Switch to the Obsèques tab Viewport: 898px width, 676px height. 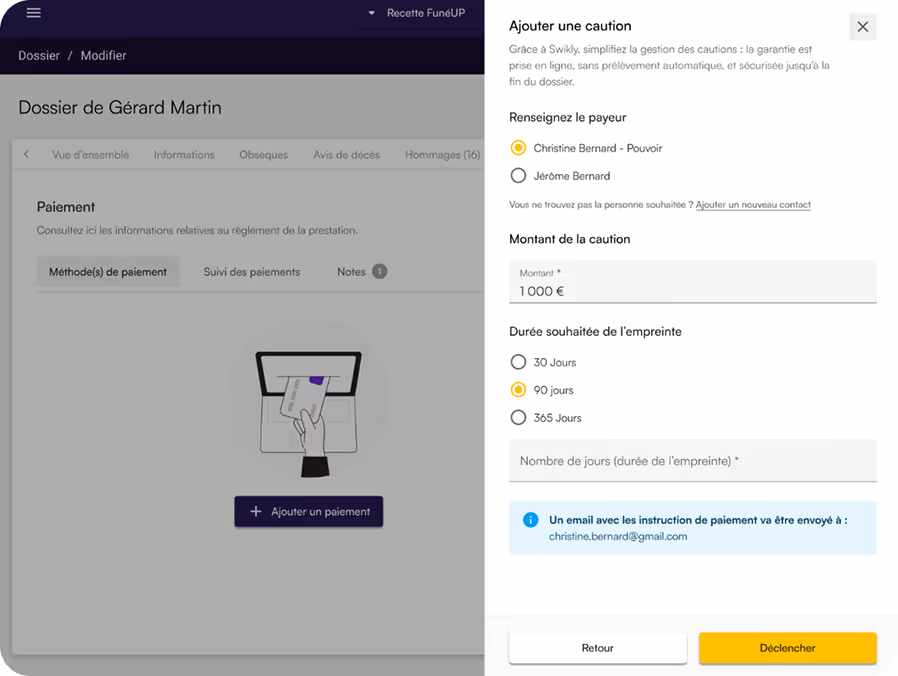tap(263, 155)
